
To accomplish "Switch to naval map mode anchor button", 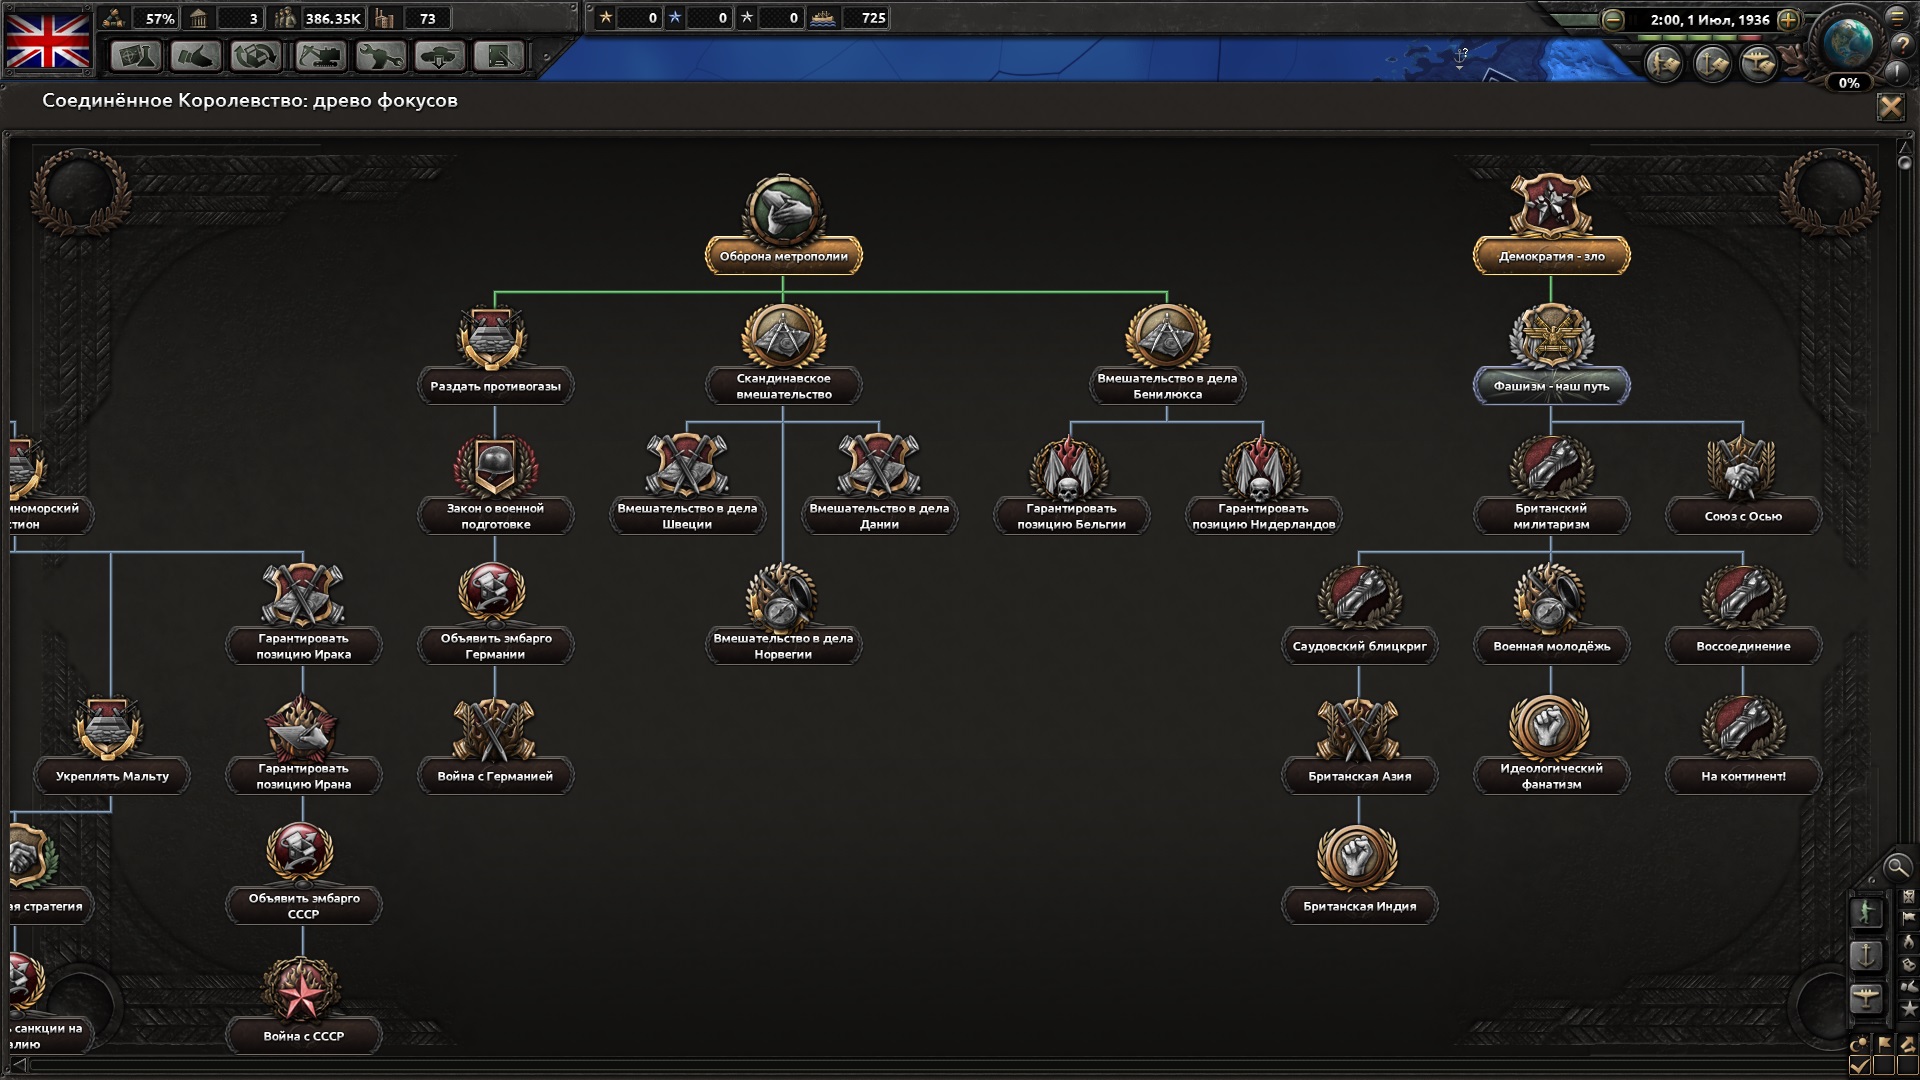I will 1866,955.
